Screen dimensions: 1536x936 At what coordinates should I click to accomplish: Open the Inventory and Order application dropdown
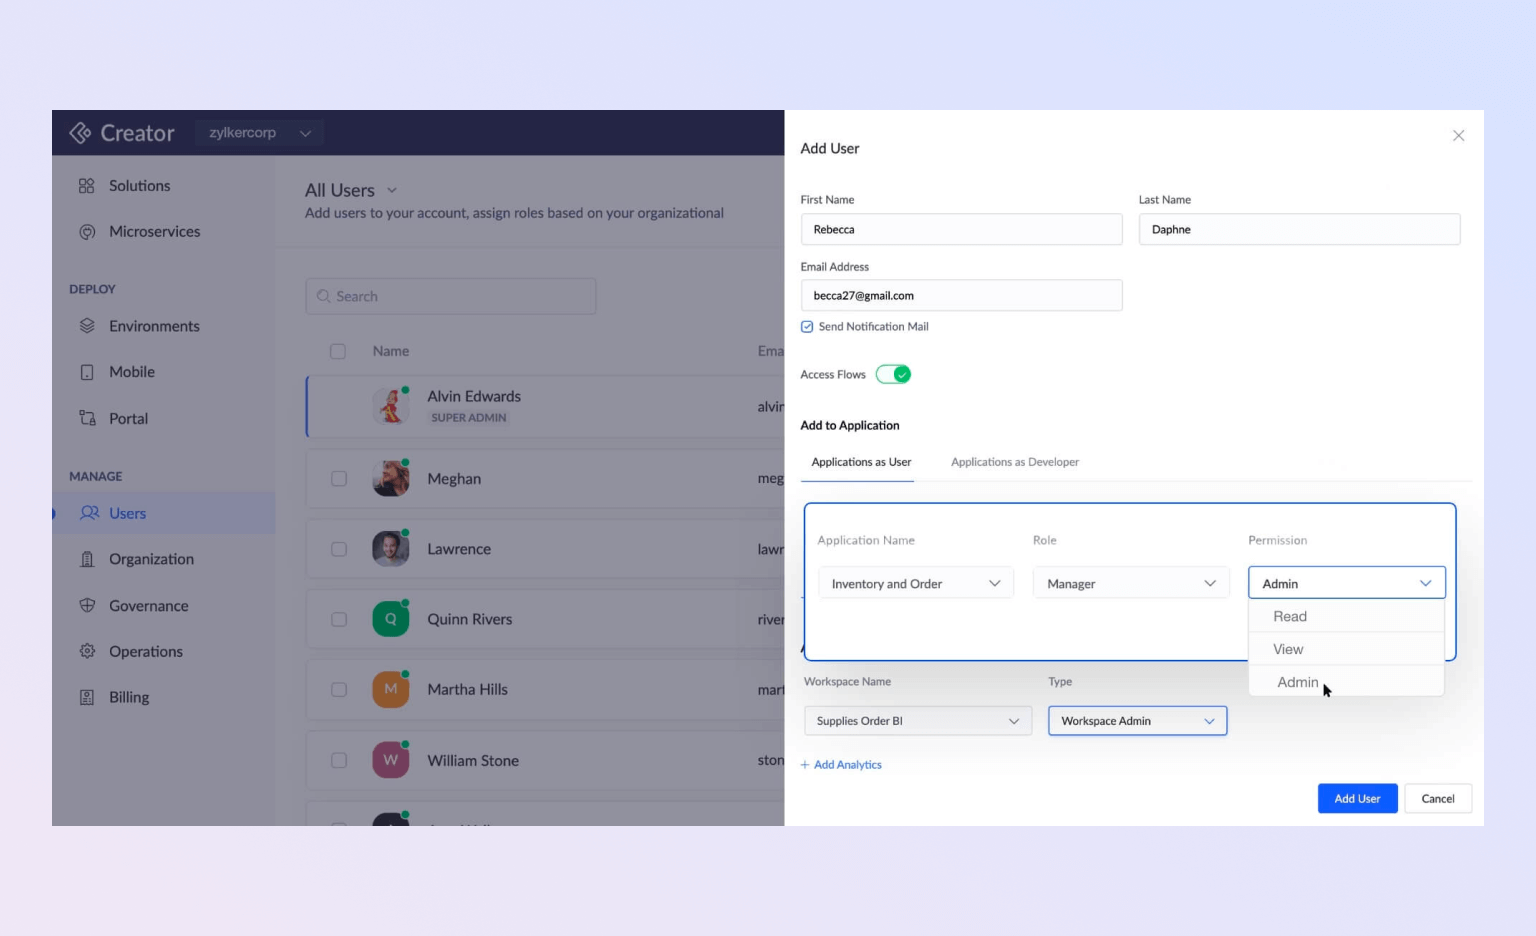click(915, 583)
